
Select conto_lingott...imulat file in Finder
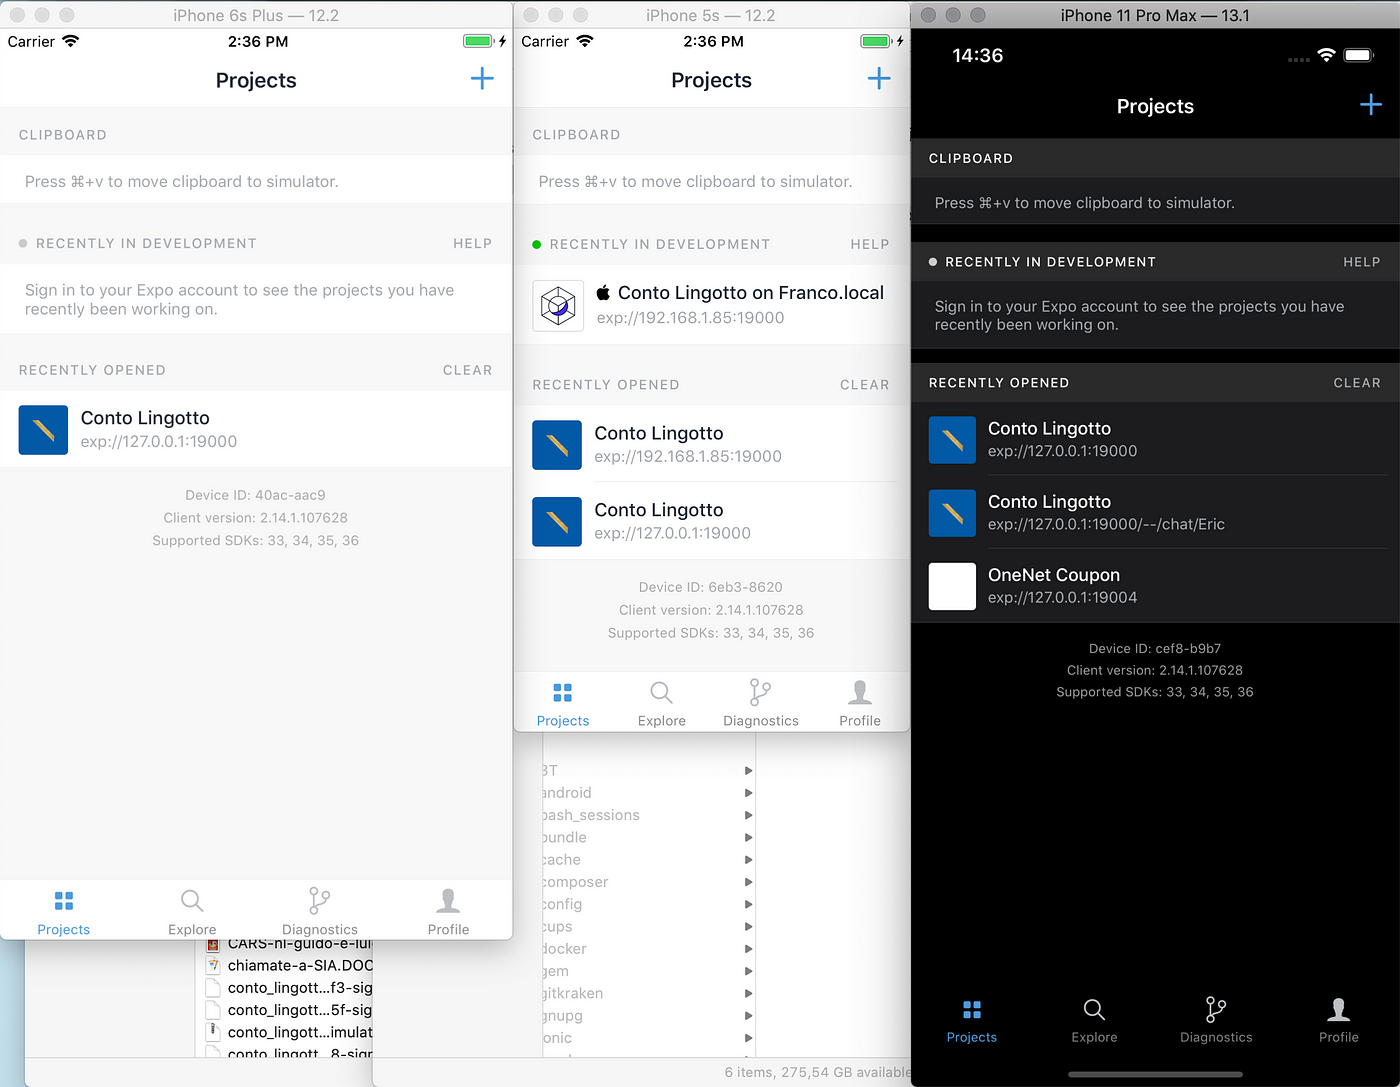pos(289,1032)
